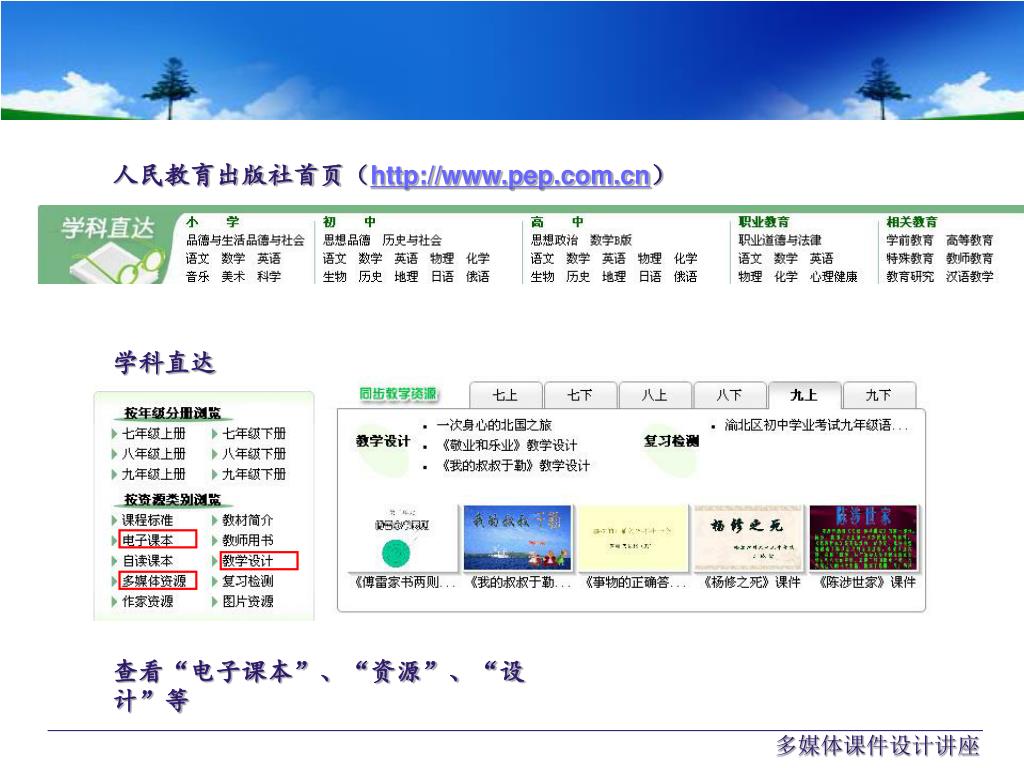
Task: Open the 课程标准 resource category
Action: coord(148,520)
